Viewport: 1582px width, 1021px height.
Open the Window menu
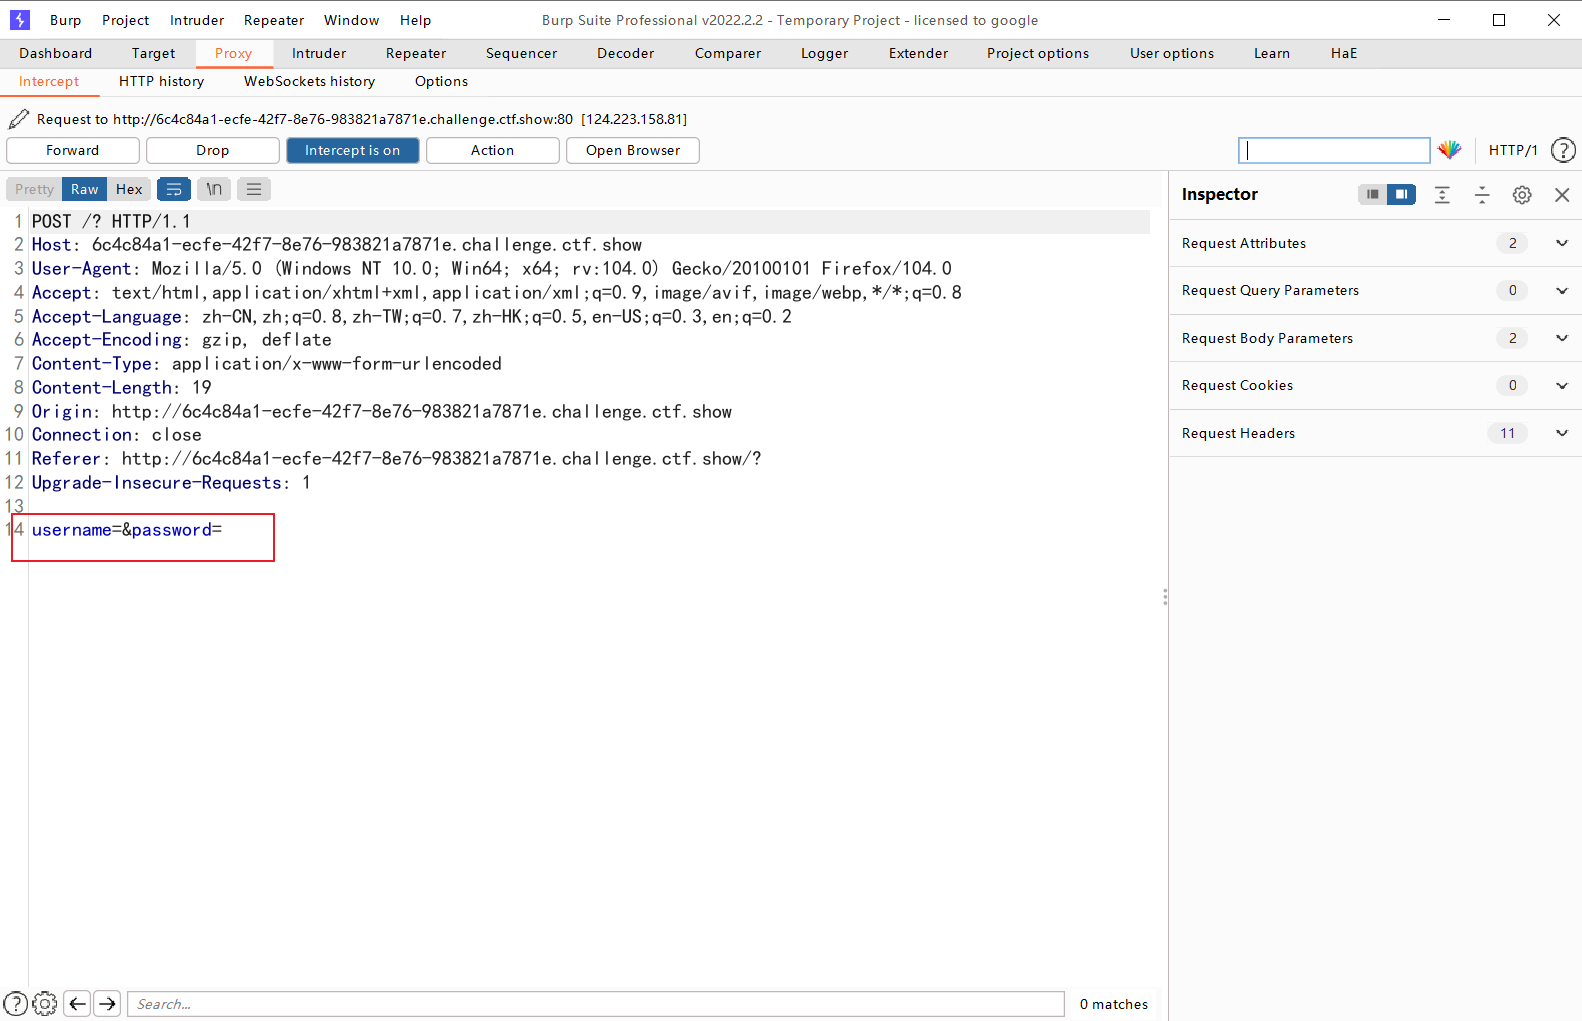point(352,20)
